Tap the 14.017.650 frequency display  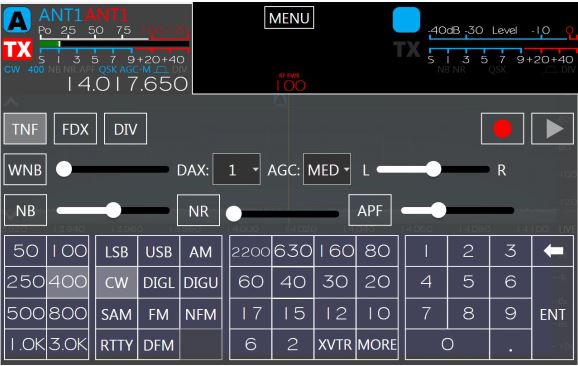[x=127, y=84]
